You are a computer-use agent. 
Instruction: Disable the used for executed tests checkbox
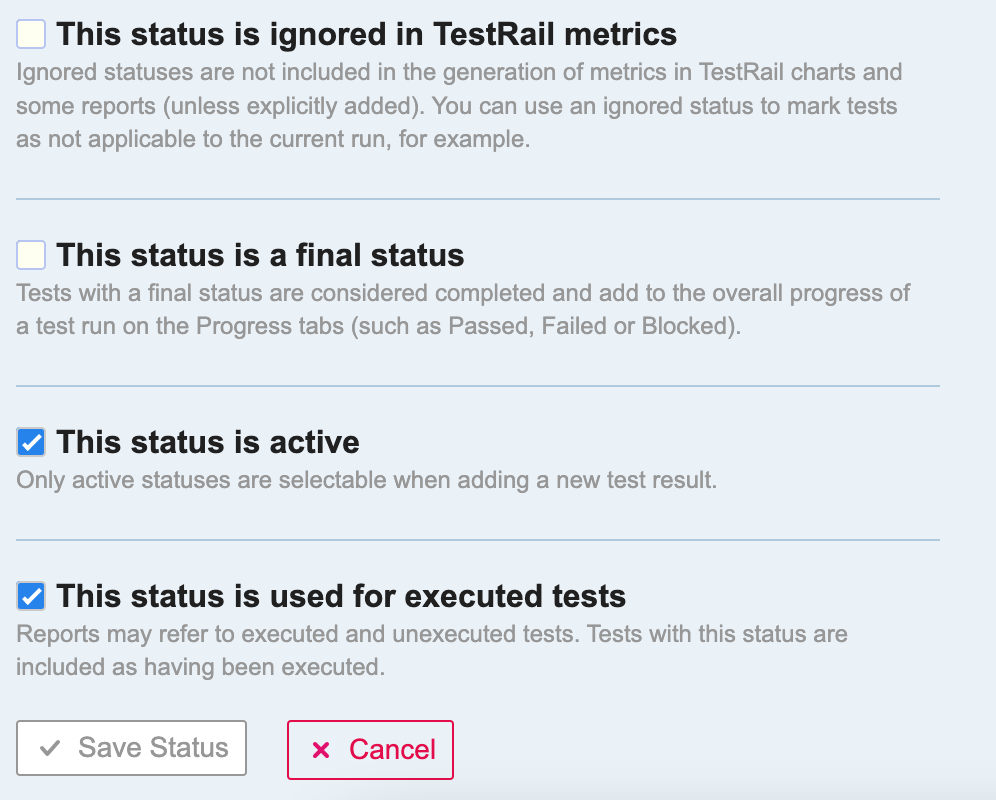31,597
